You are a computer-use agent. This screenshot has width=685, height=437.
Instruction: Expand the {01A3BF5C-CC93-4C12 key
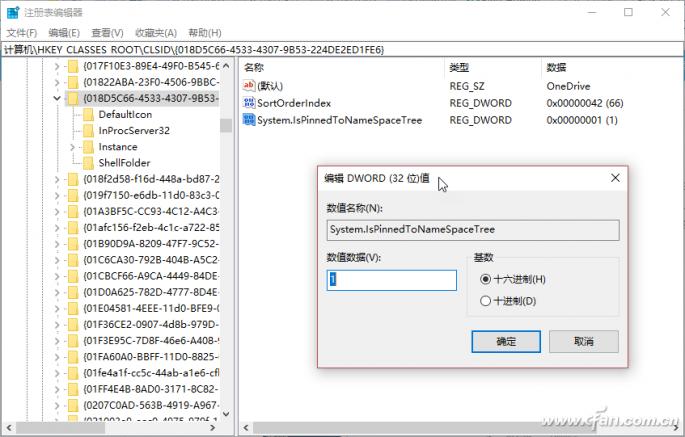click(x=57, y=212)
